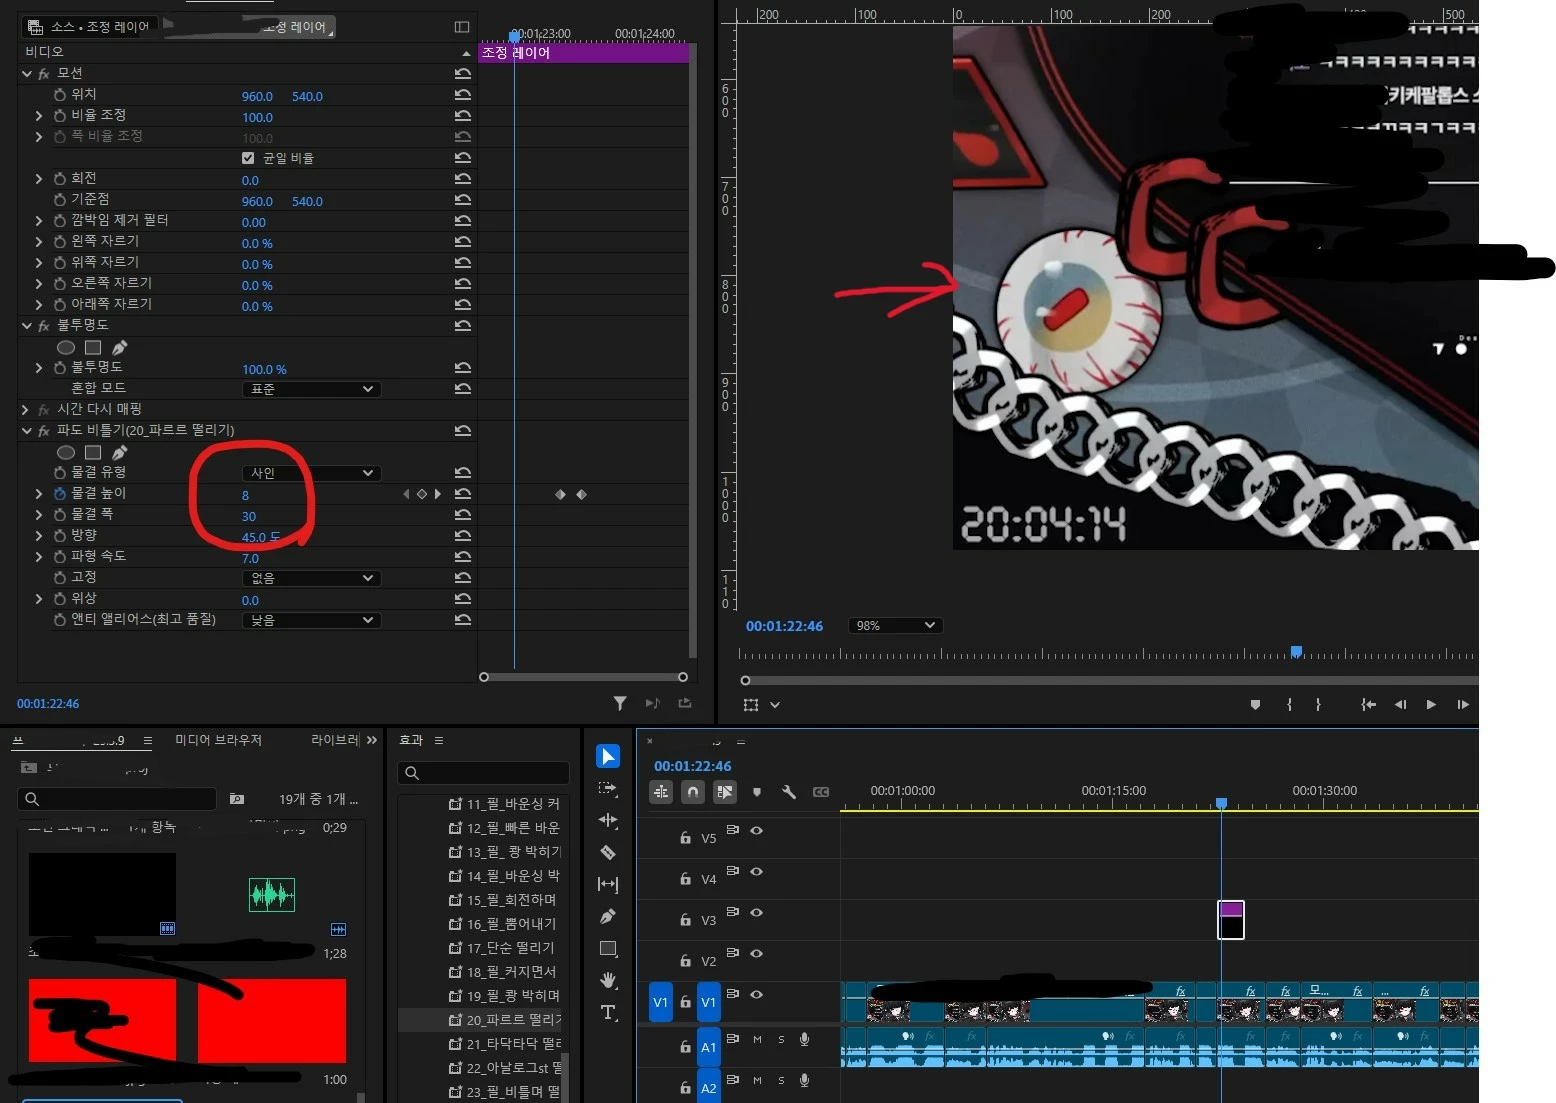Open the 고정 dropdown
Screen dimensions: 1556x1103
[x=311, y=578]
